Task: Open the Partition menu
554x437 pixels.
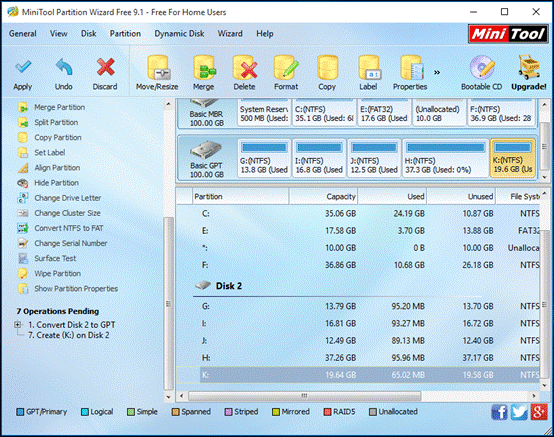Action: [125, 34]
